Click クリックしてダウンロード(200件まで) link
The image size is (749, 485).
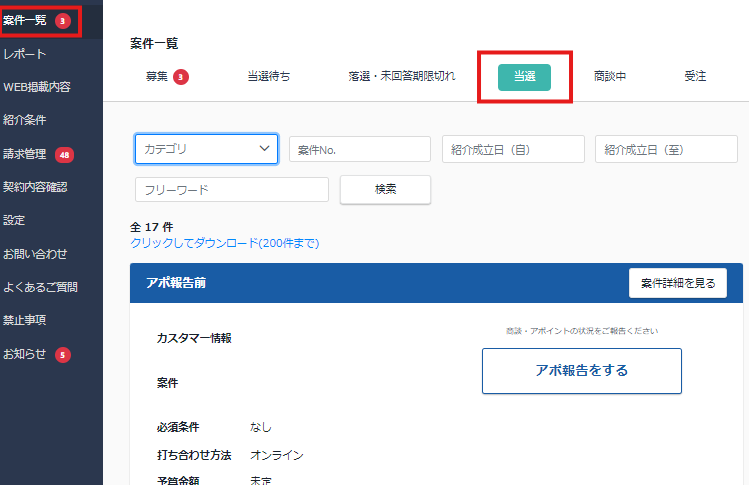(x=225, y=243)
